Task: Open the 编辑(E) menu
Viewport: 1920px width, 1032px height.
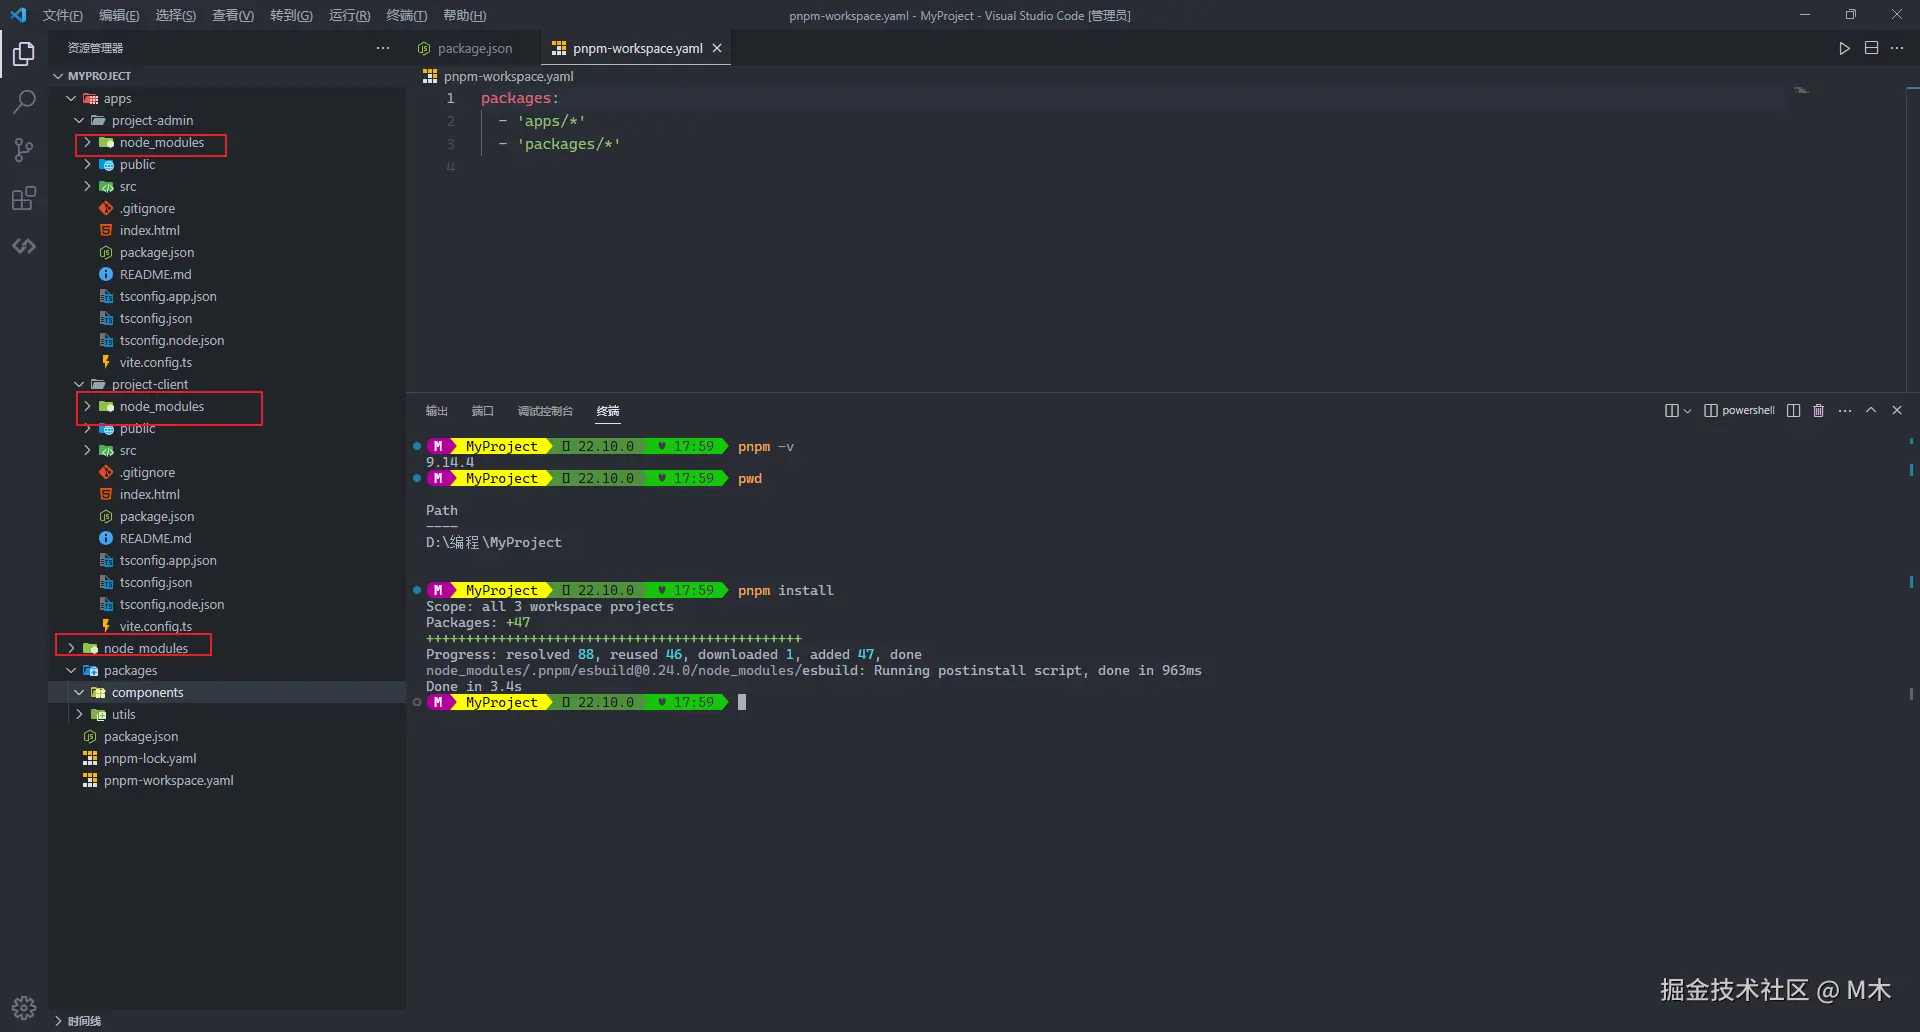Action: coord(119,15)
